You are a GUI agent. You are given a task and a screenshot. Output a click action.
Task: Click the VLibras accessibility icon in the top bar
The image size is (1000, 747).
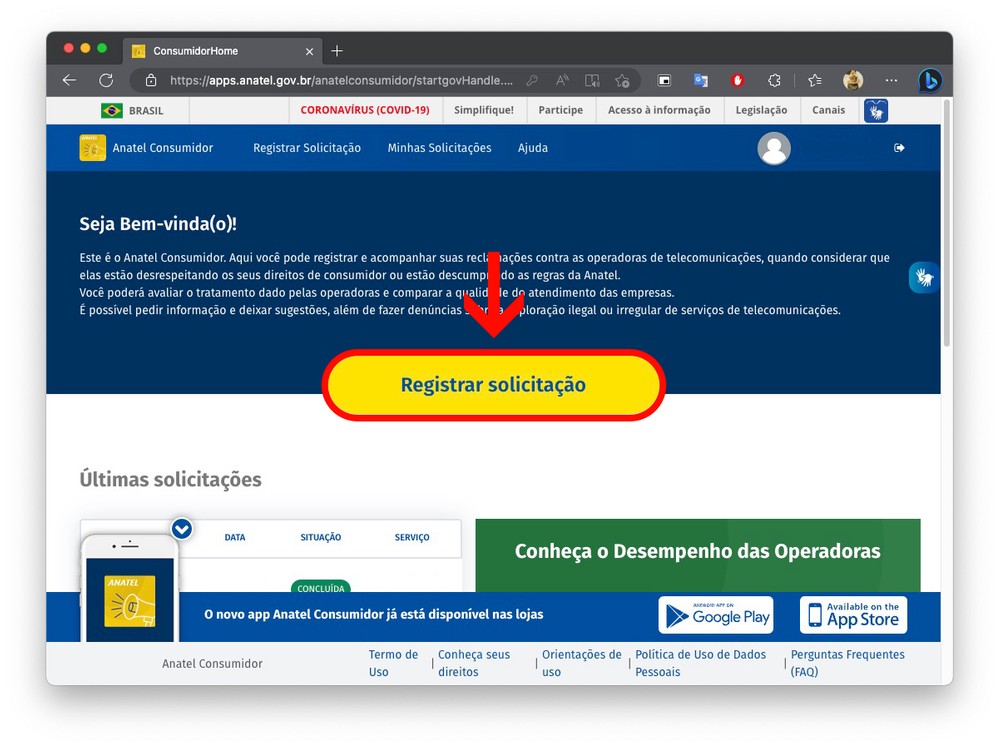(876, 111)
